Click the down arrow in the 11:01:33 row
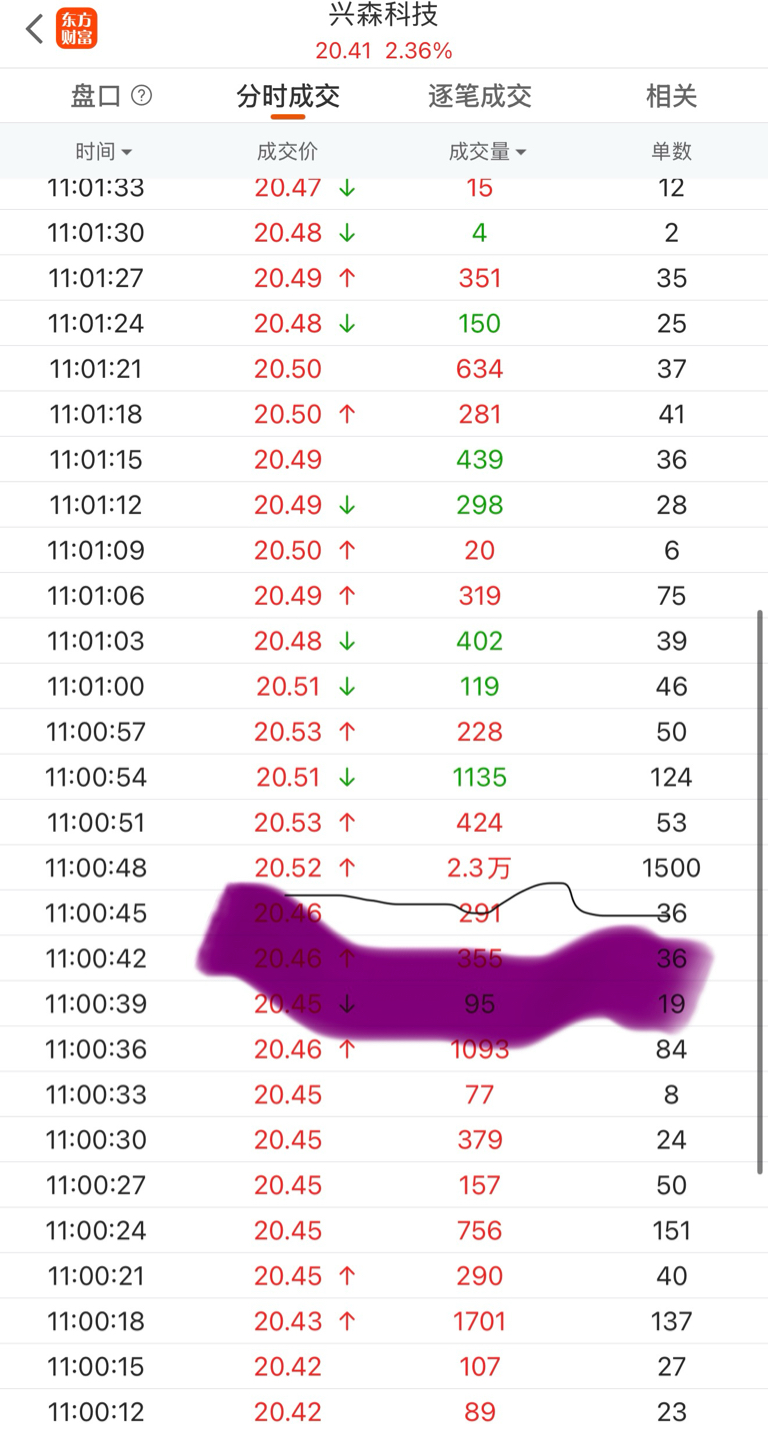The height and width of the screenshot is (1432, 768). [x=347, y=187]
